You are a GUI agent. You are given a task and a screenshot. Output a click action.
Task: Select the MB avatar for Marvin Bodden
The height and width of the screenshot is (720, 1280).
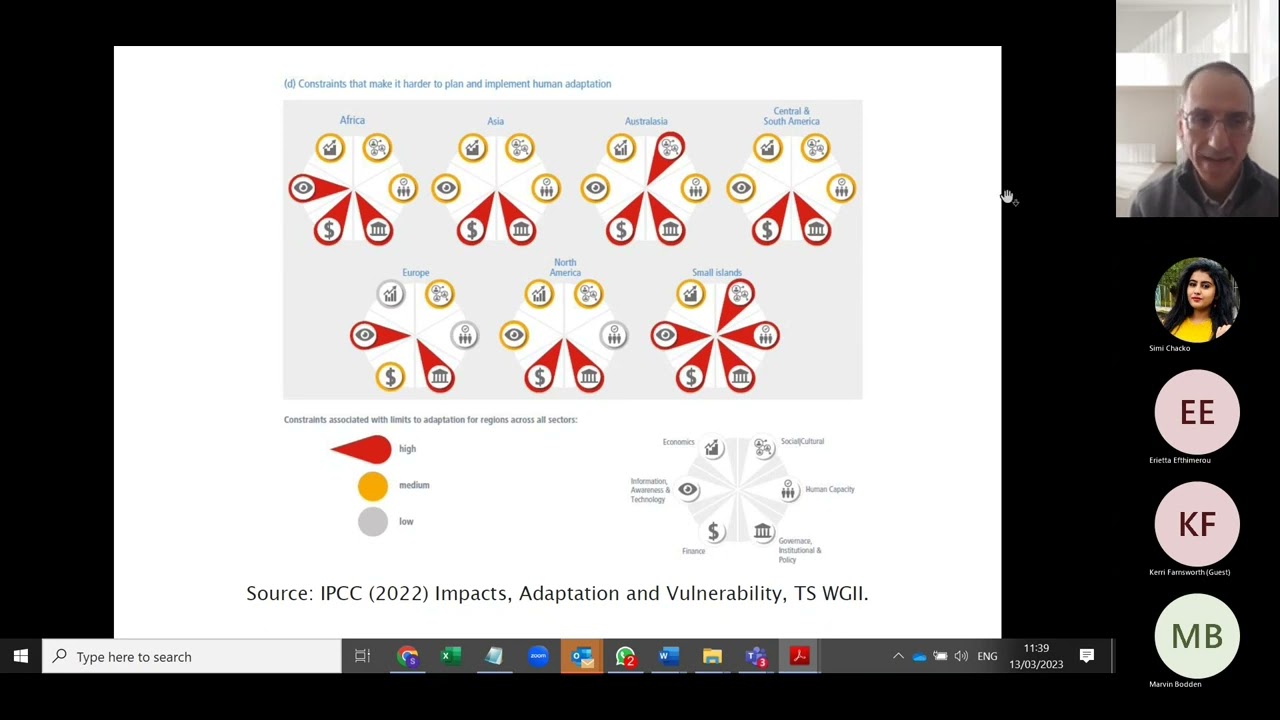[x=1197, y=636]
